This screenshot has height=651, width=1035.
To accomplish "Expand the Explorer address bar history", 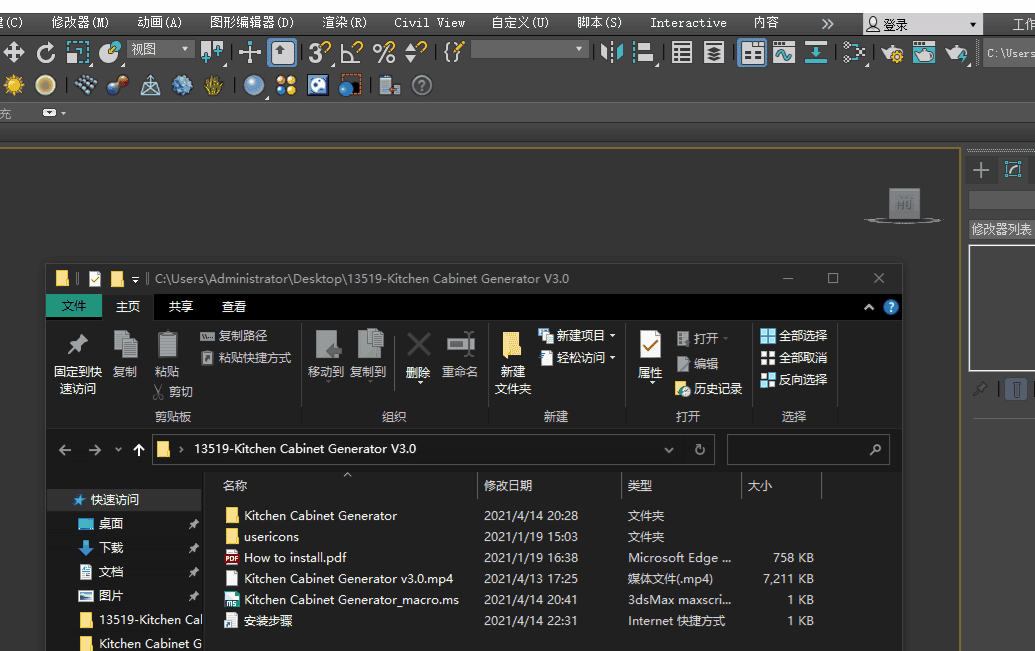I will [x=669, y=450].
